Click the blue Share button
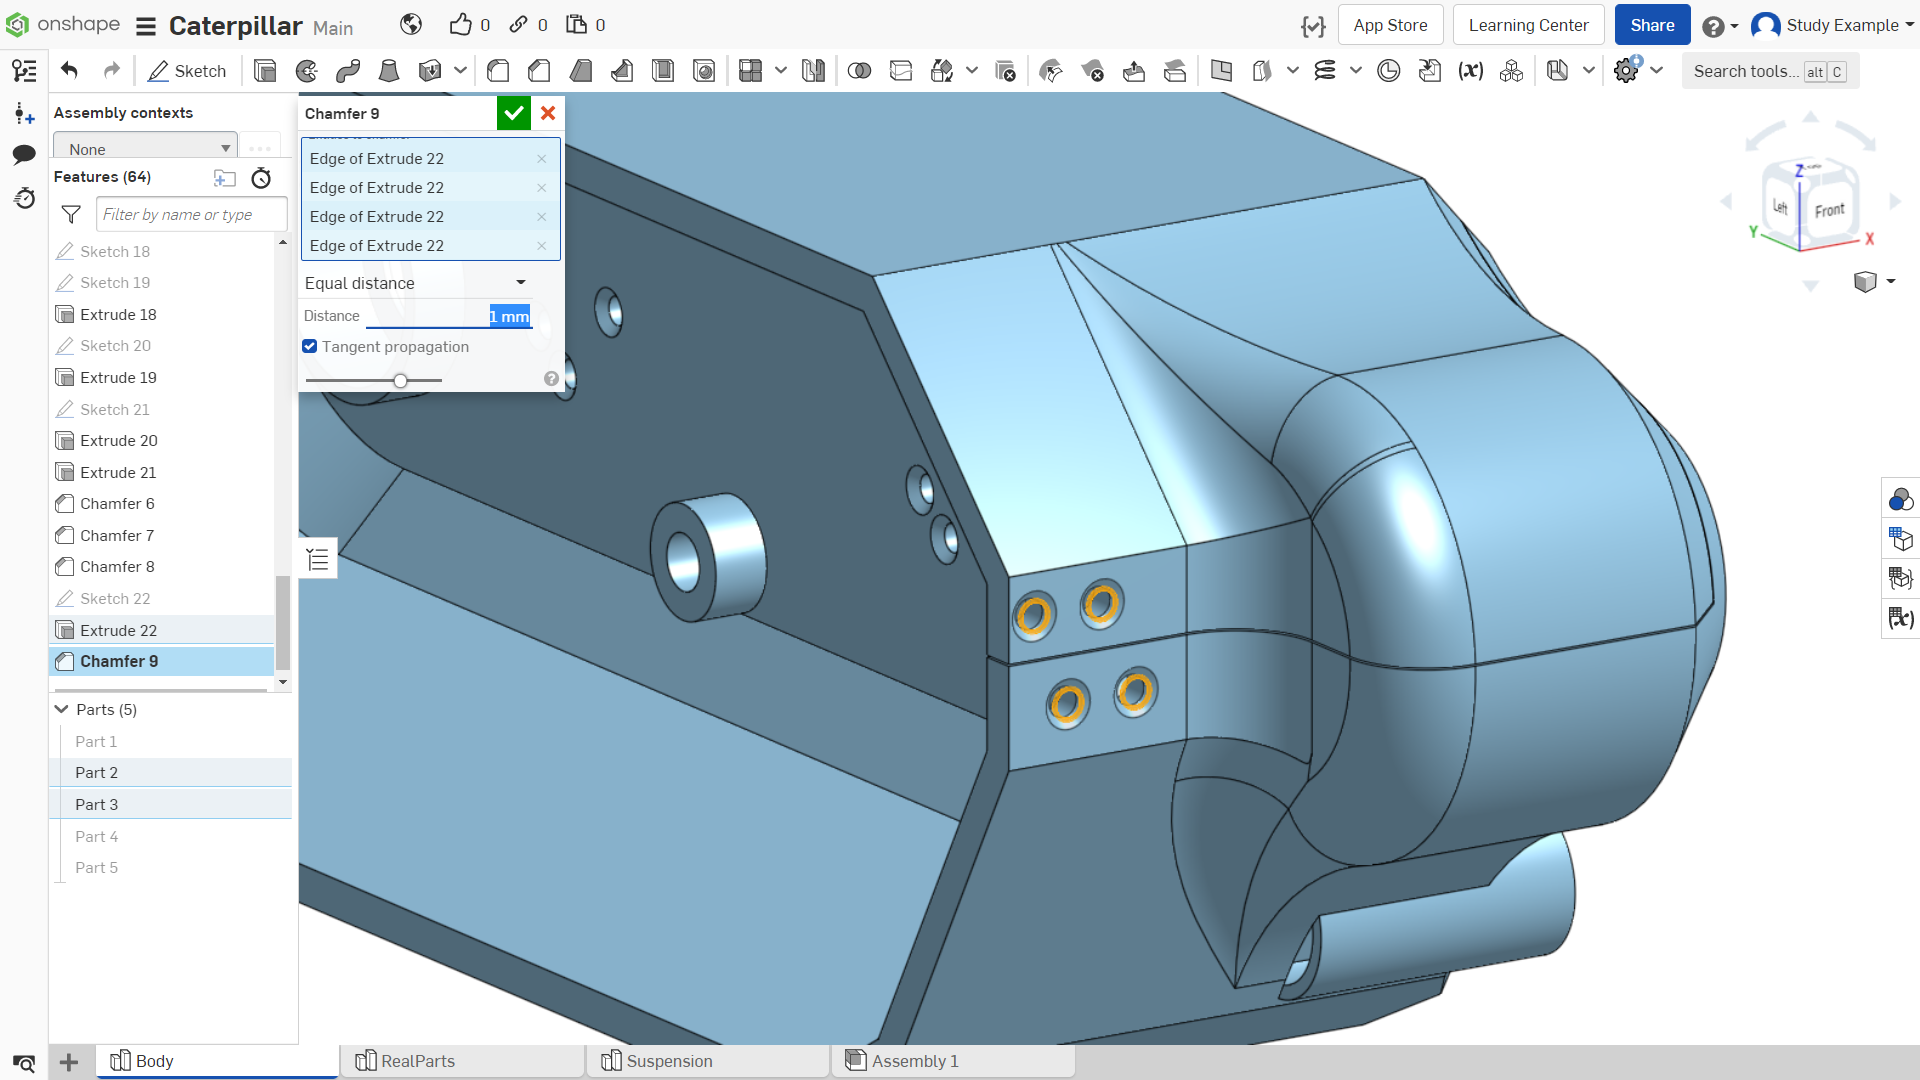 pyautogui.click(x=1652, y=25)
